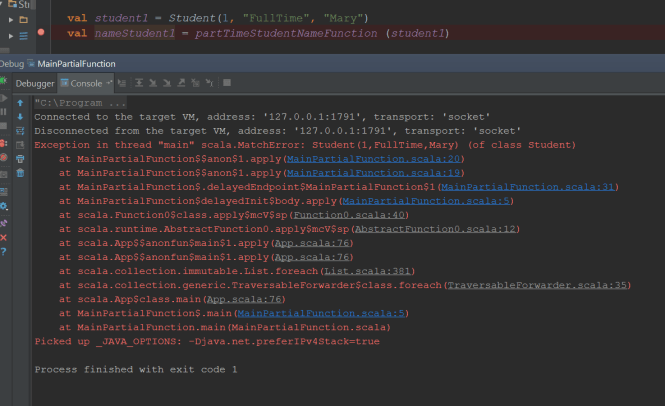Click the Force Step Into icon
665x406 pixels.
click(x=167, y=83)
